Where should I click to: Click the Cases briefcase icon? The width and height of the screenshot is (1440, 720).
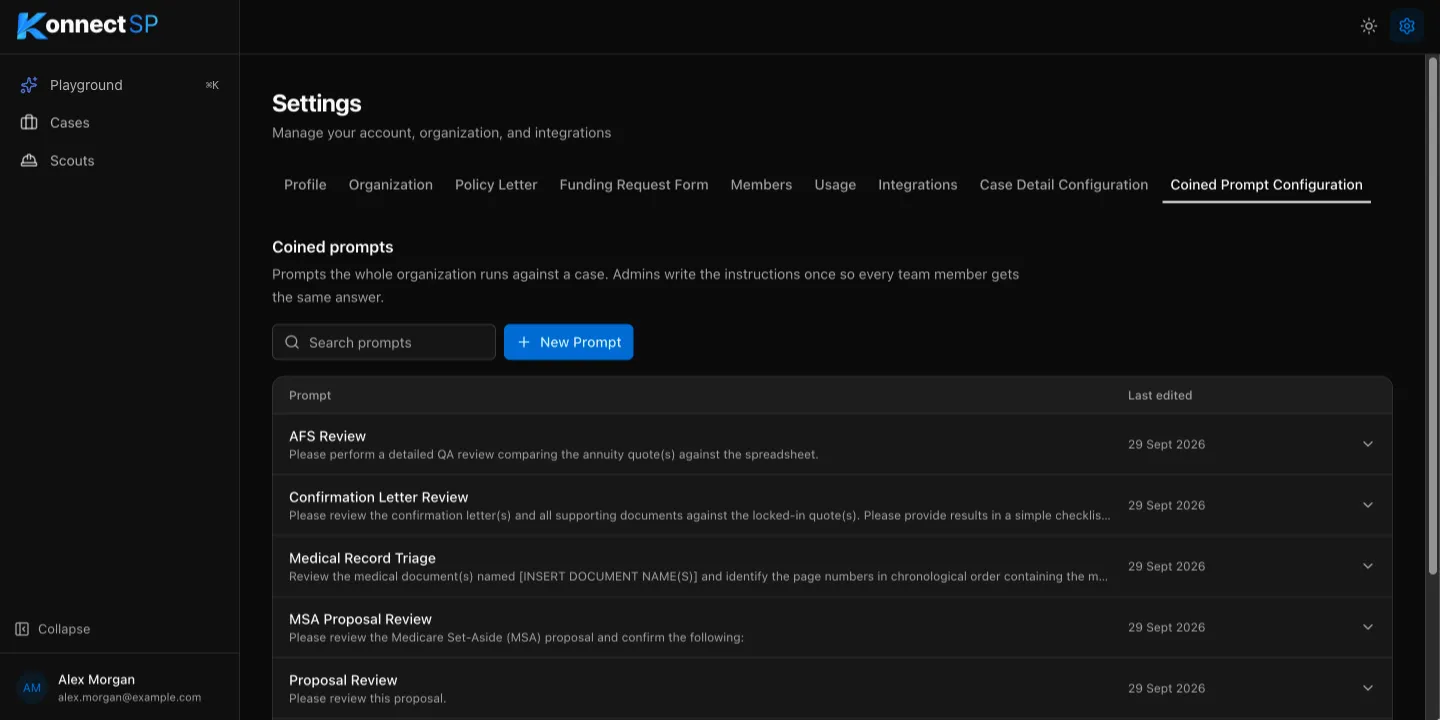point(29,123)
